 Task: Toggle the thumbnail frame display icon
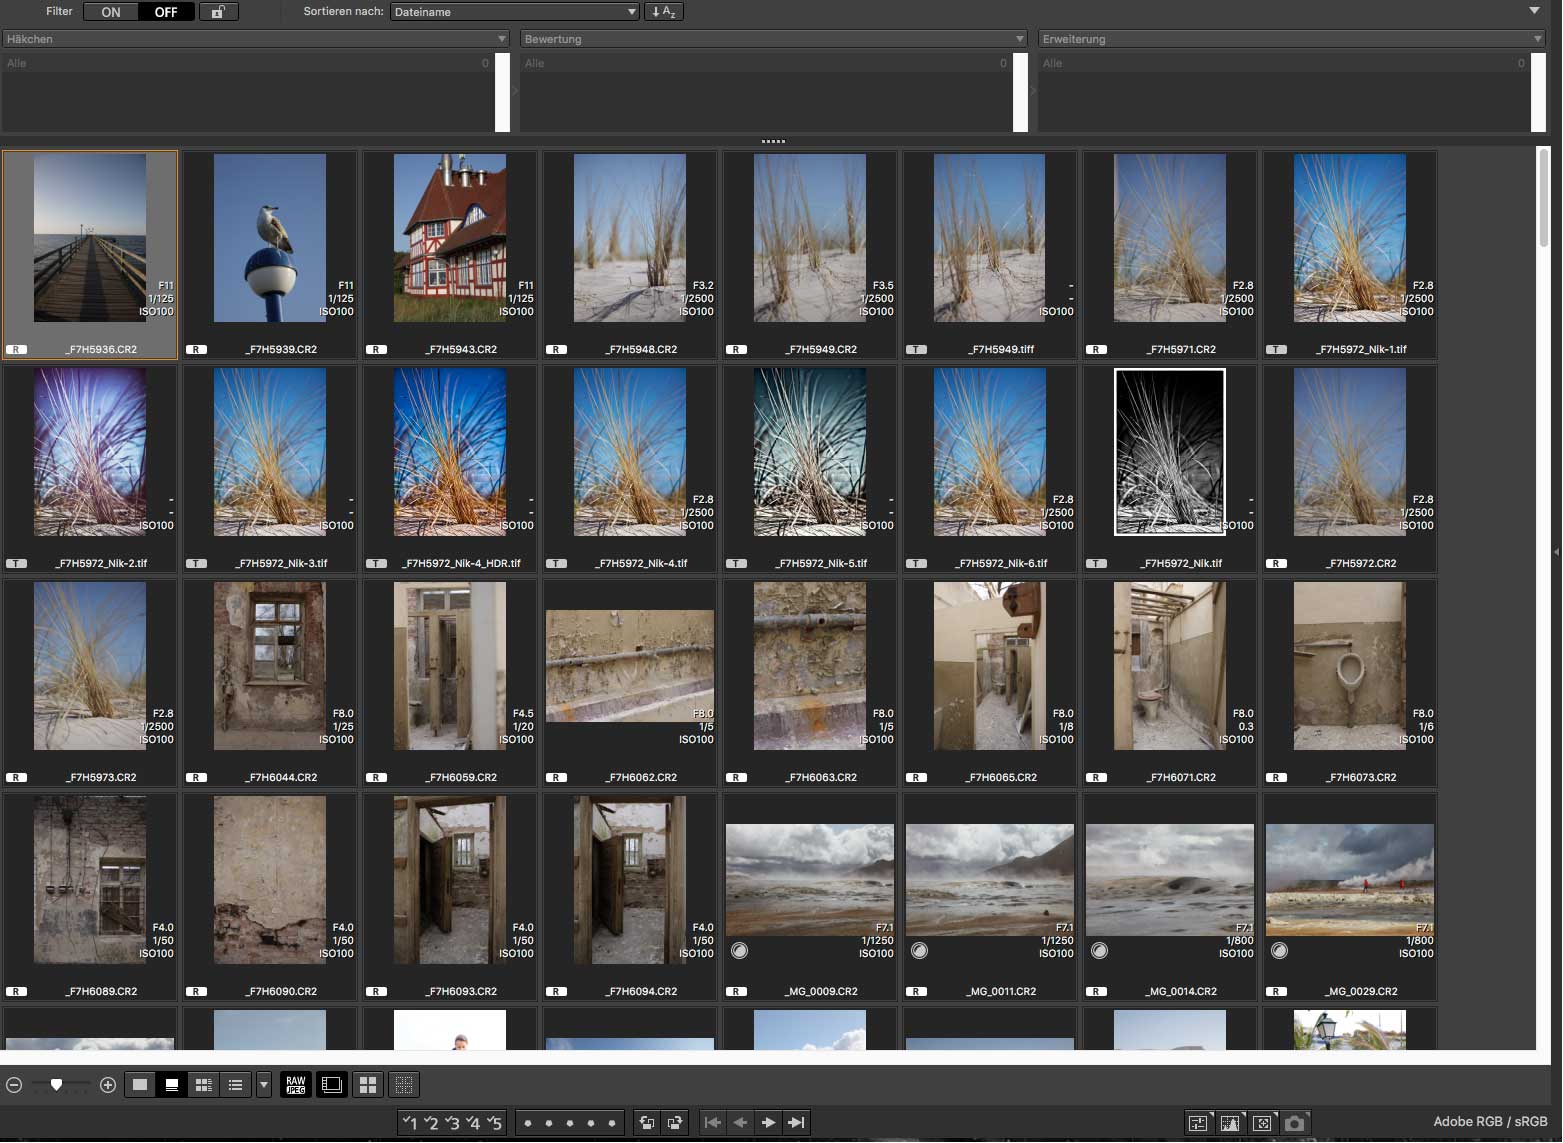pyautogui.click(x=332, y=1085)
